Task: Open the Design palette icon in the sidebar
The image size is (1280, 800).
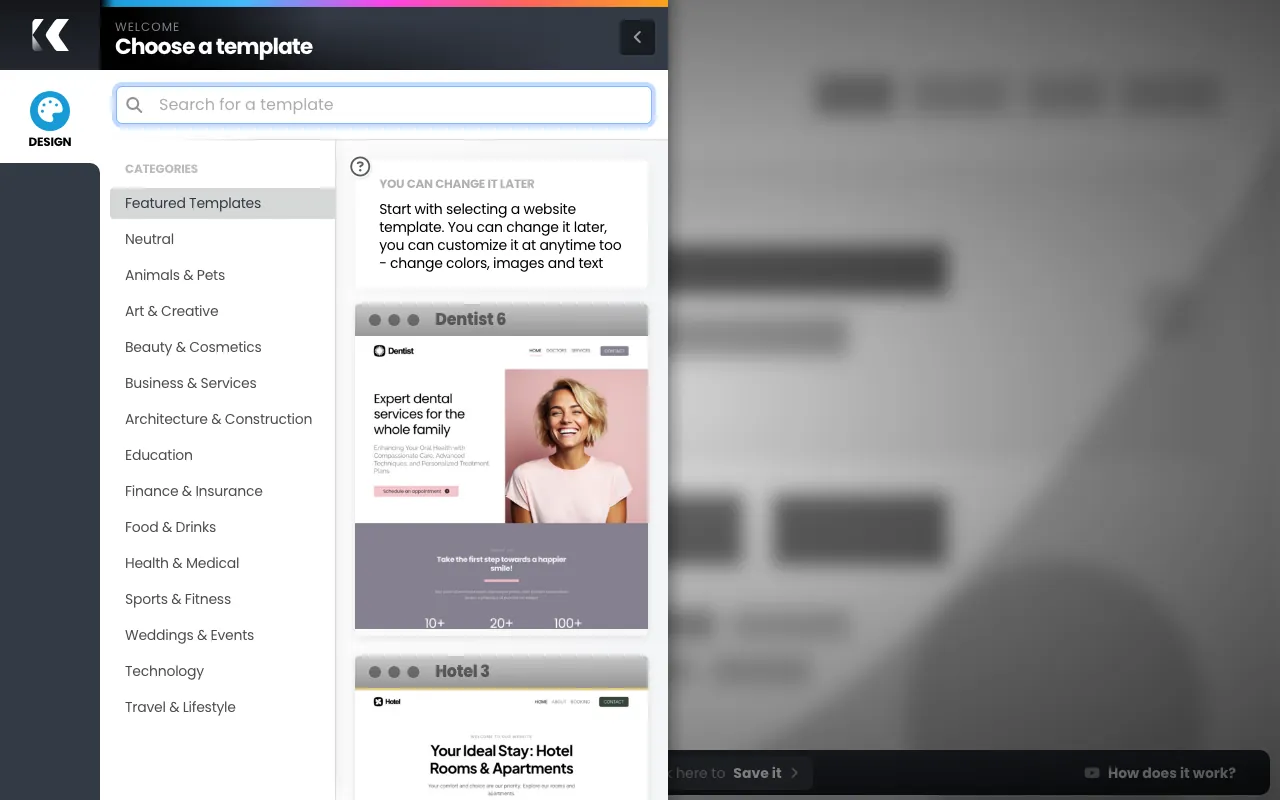Action: click(50, 111)
